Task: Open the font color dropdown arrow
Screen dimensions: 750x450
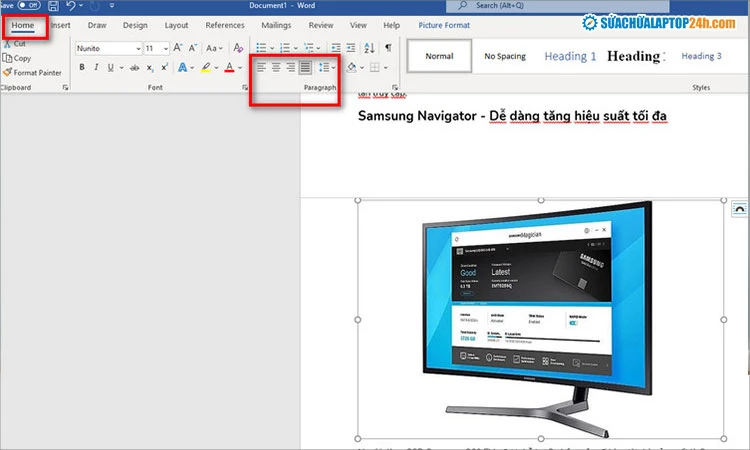Action: [x=240, y=68]
